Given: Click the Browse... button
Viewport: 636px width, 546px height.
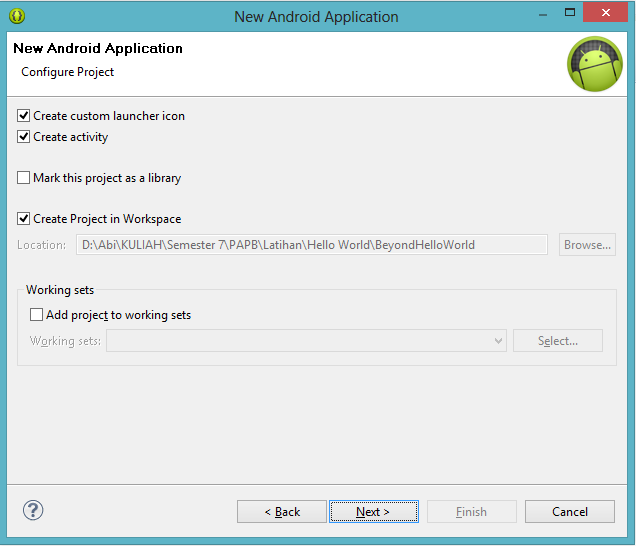Looking at the screenshot, I should 587,245.
